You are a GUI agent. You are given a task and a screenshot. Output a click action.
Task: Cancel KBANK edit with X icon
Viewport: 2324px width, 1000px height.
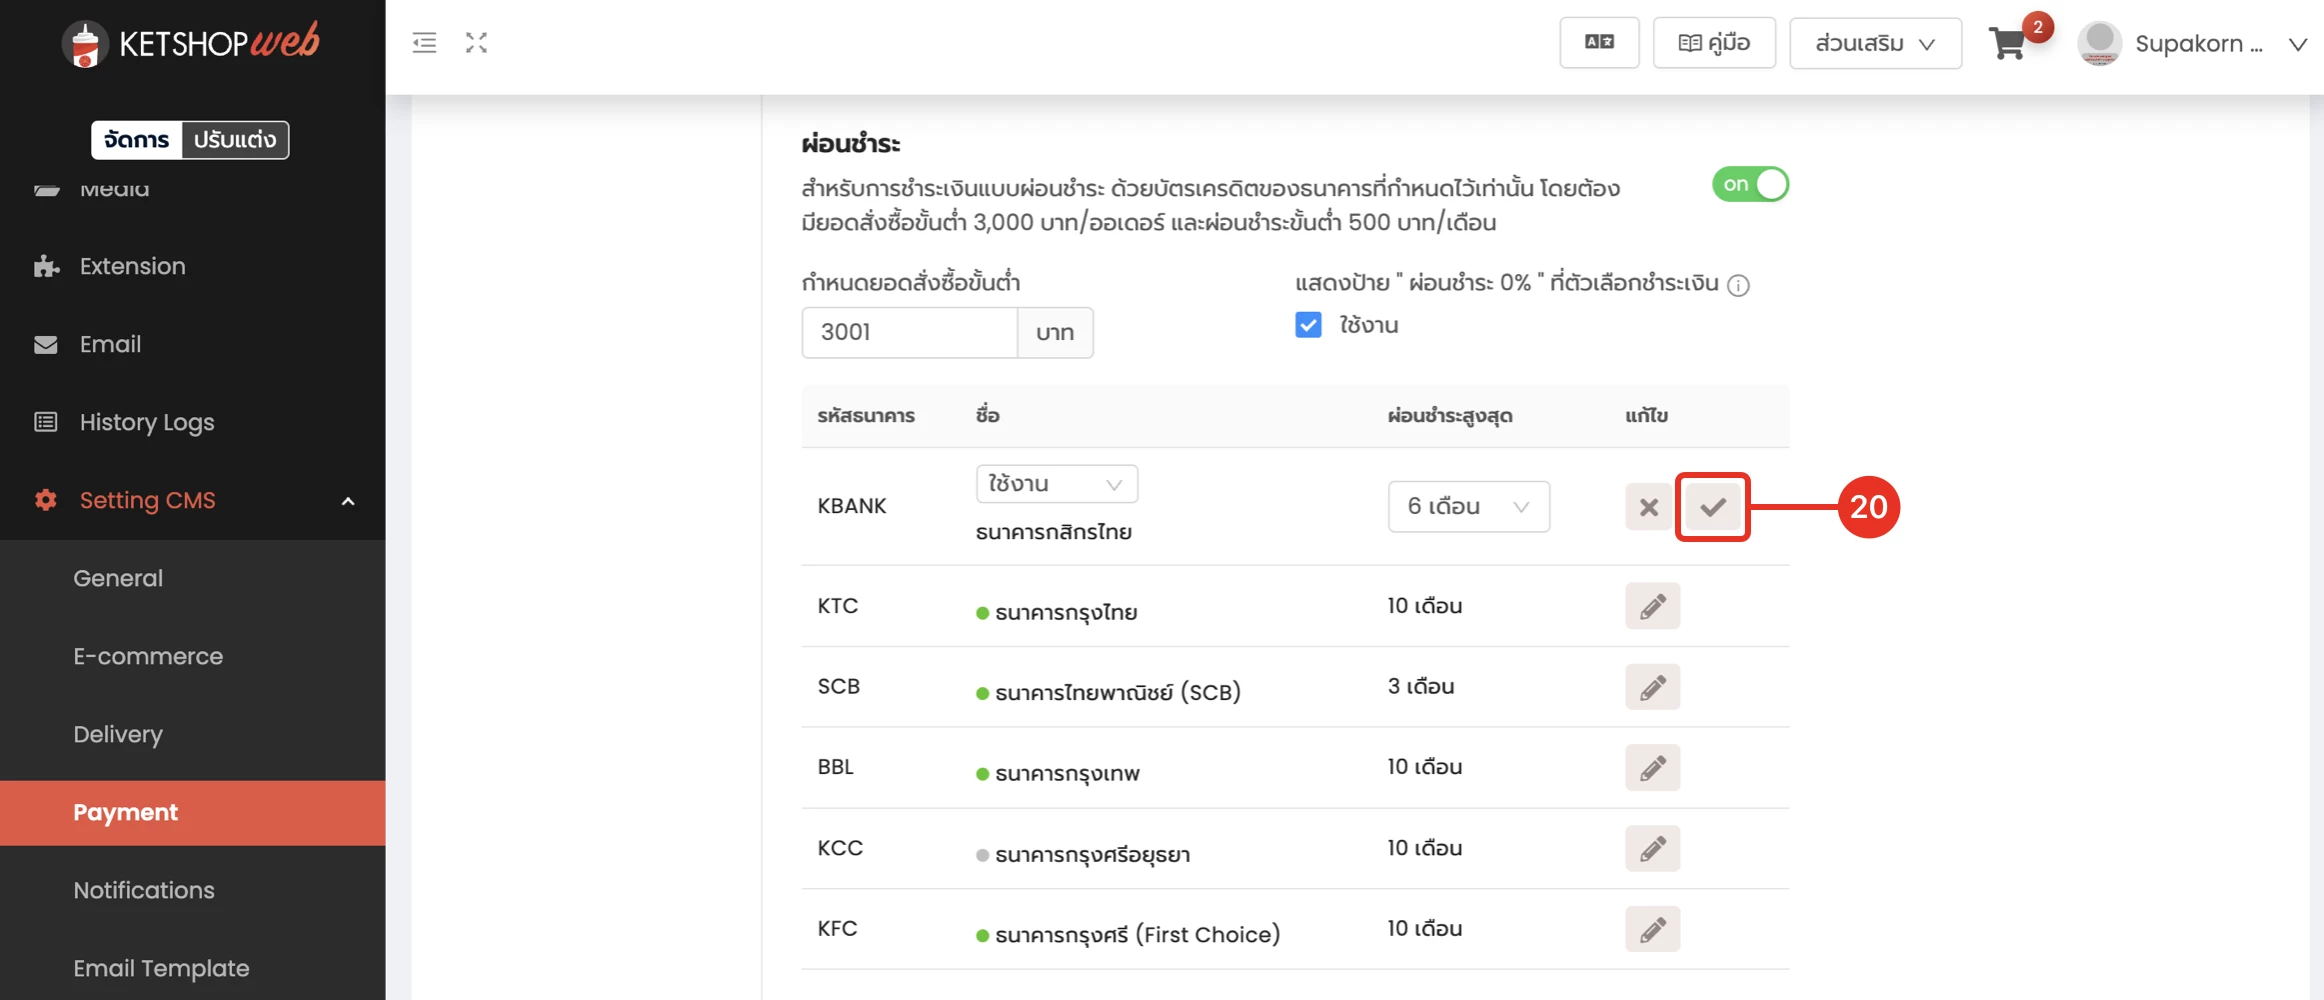coord(1649,507)
